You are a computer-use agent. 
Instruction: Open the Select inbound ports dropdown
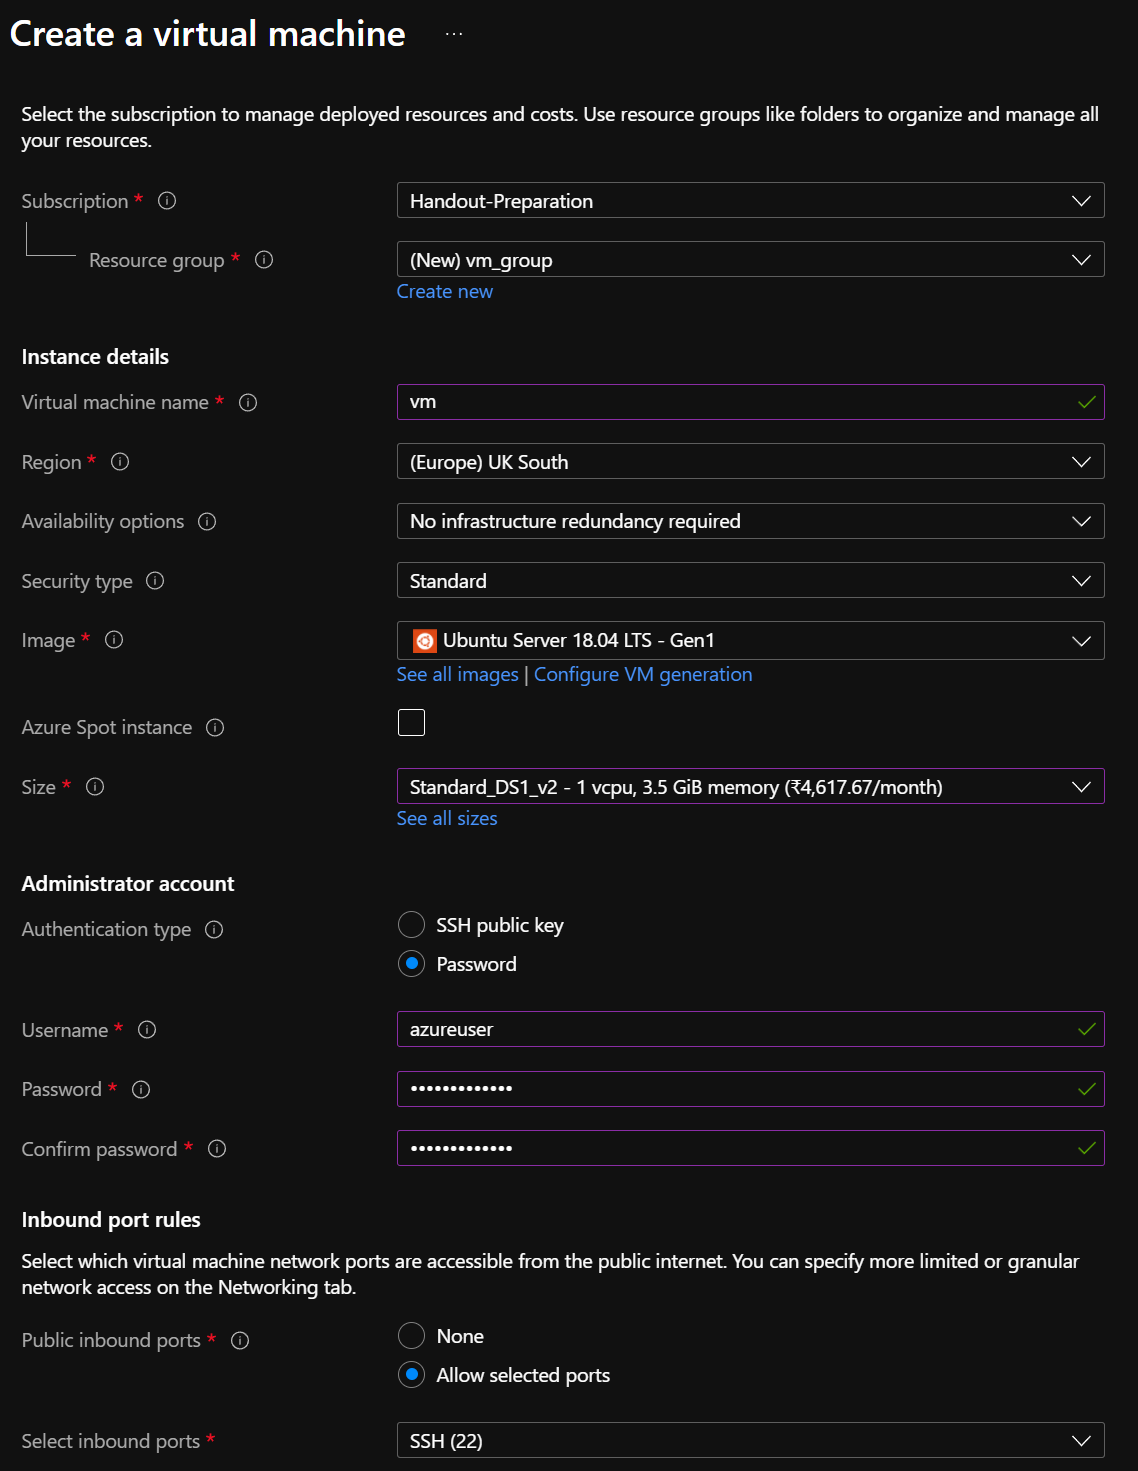751,1440
